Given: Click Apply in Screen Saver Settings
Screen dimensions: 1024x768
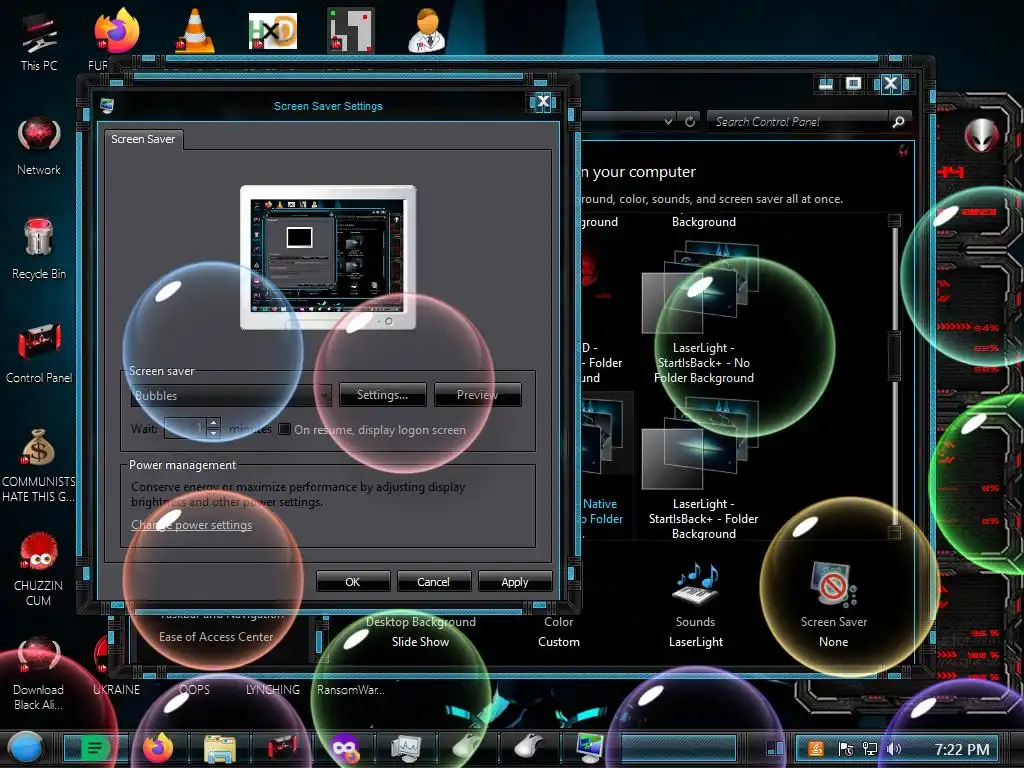Looking at the screenshot, I should click(515, 581).
